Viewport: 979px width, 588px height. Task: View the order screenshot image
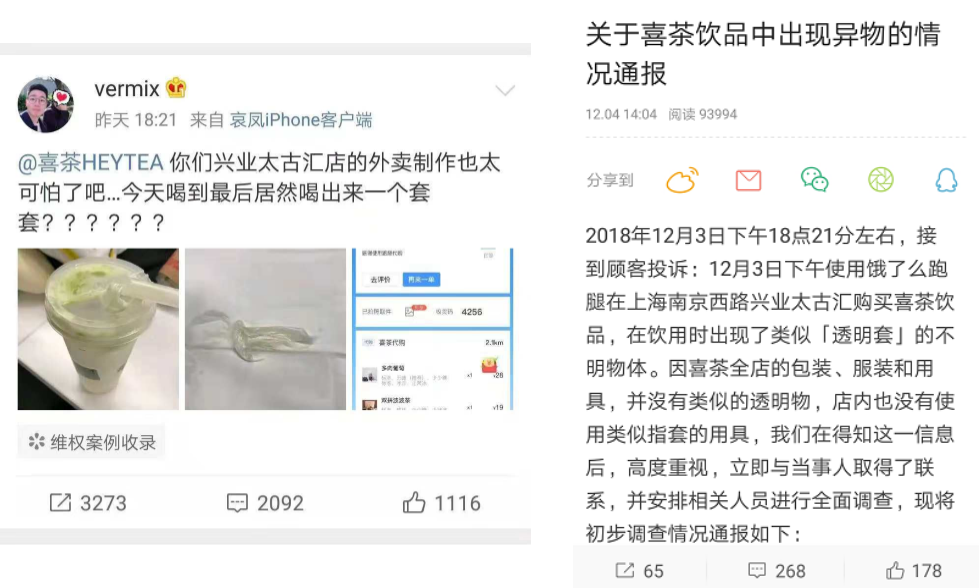pos(433,329)
